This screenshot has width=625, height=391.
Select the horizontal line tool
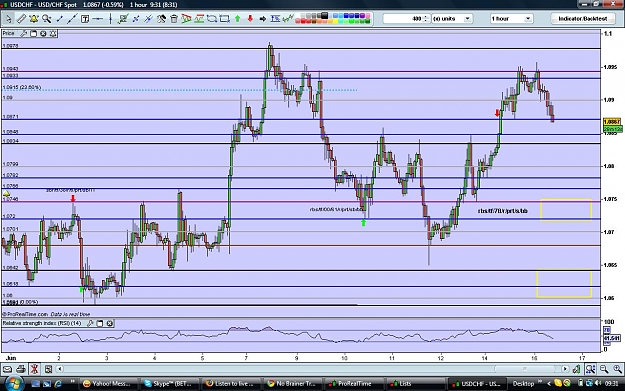click(x=98, y=19)
